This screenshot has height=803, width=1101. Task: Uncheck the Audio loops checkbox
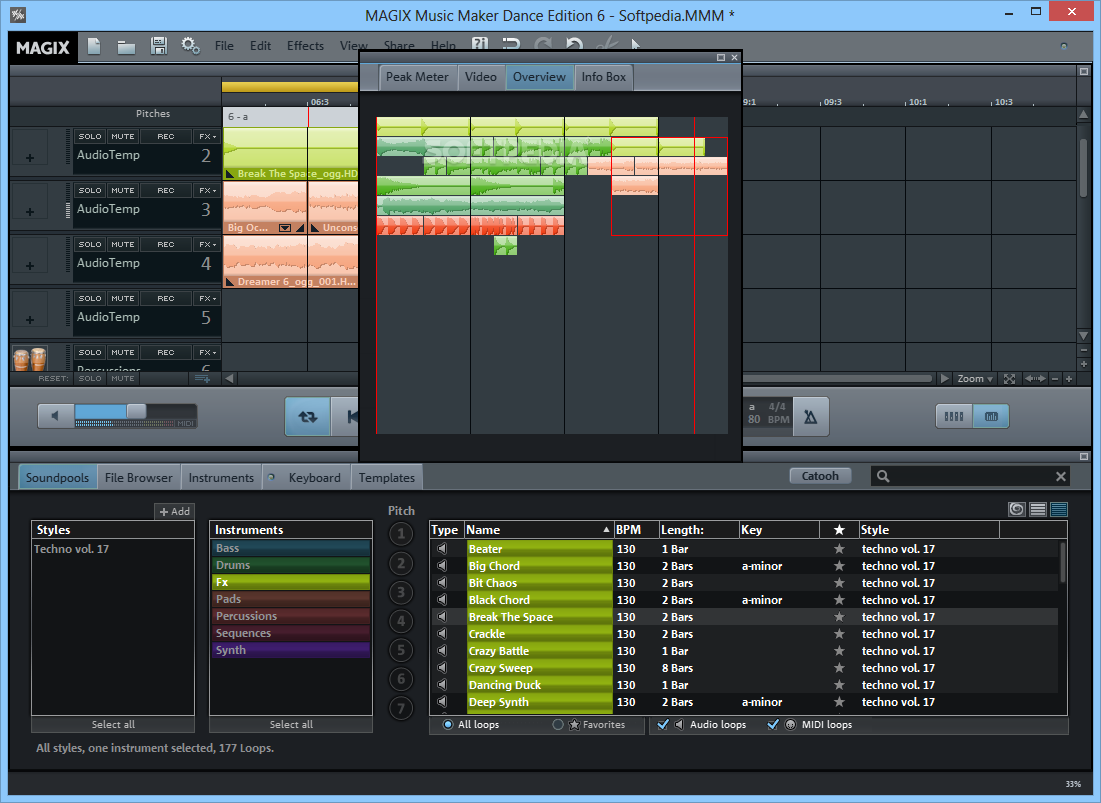coord(663,724)
